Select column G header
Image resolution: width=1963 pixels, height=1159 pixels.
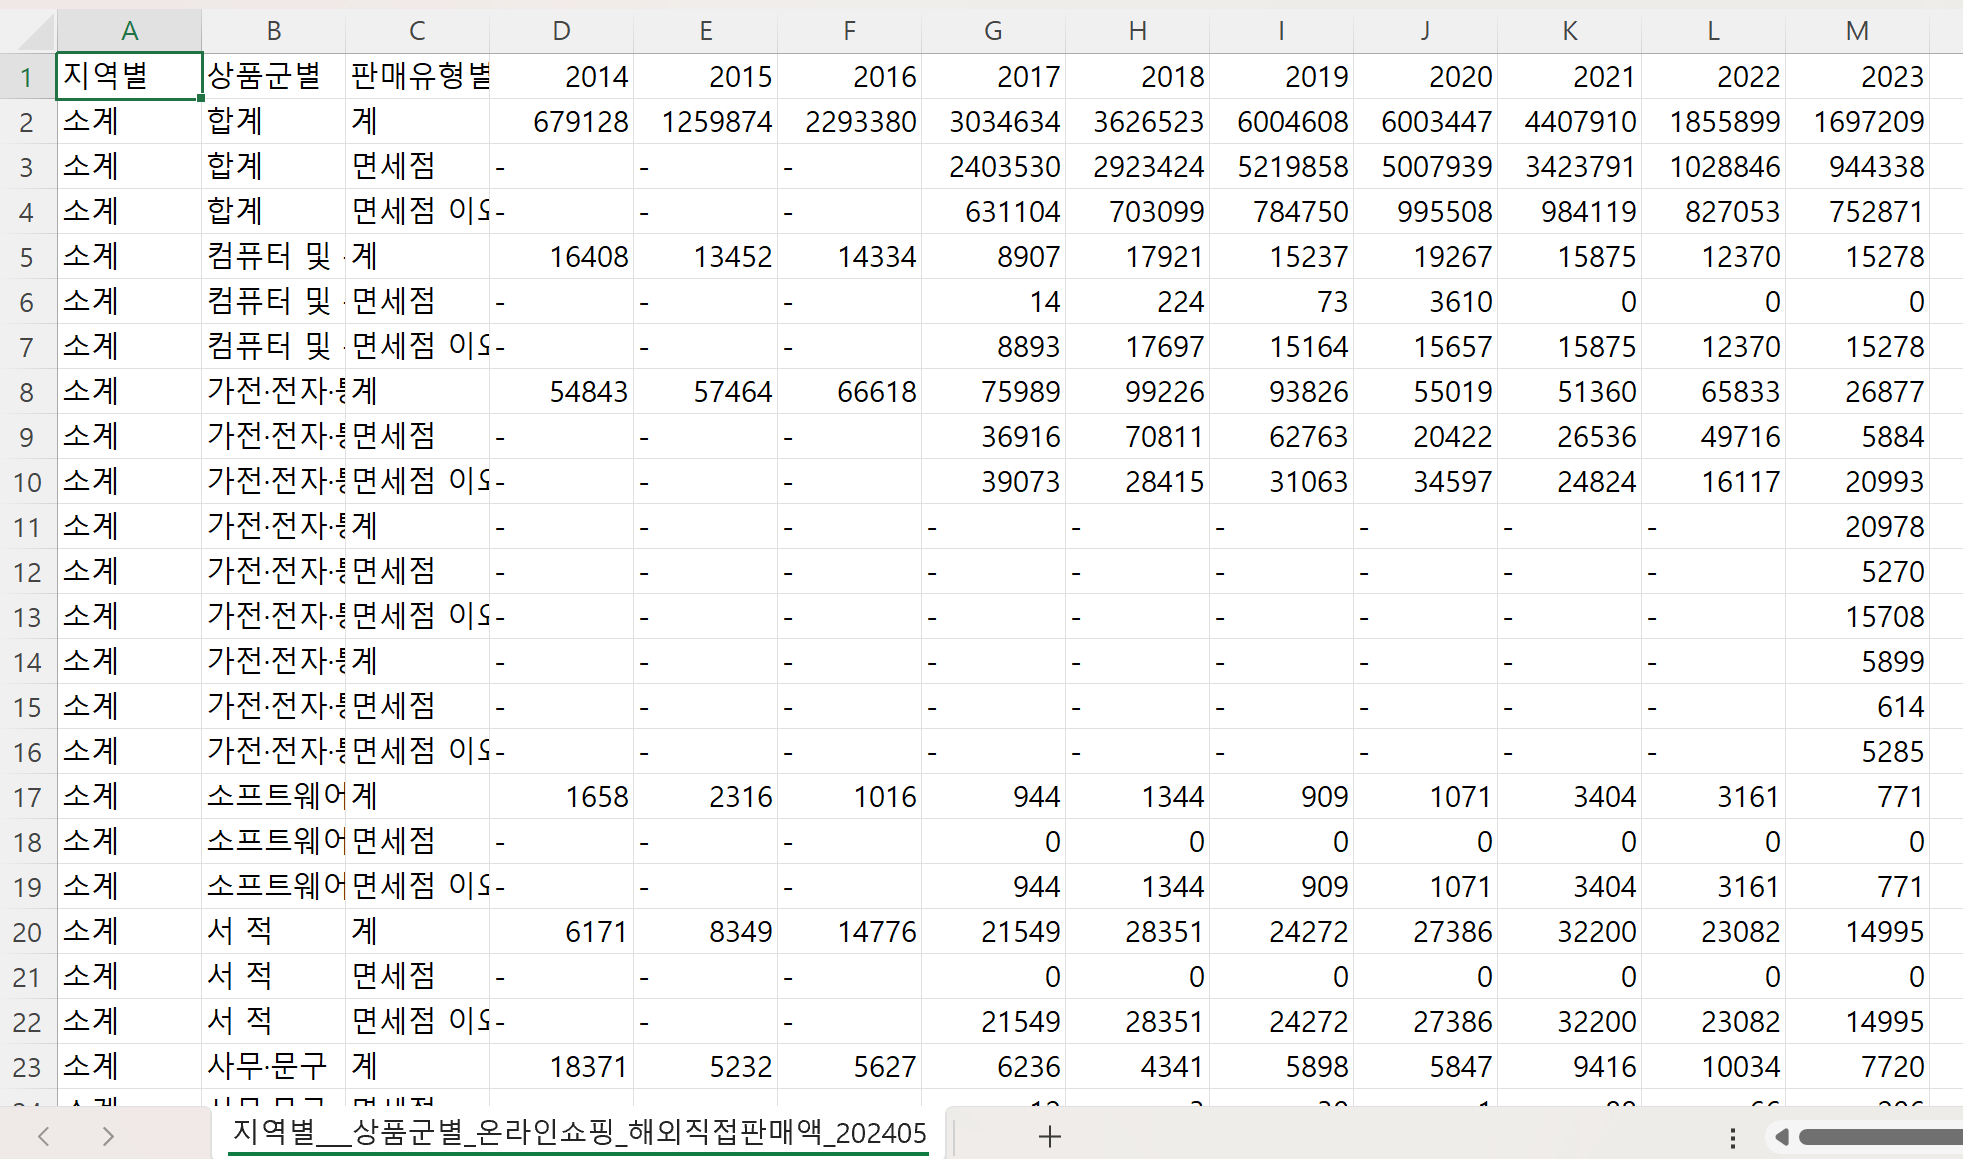(993, 31)
